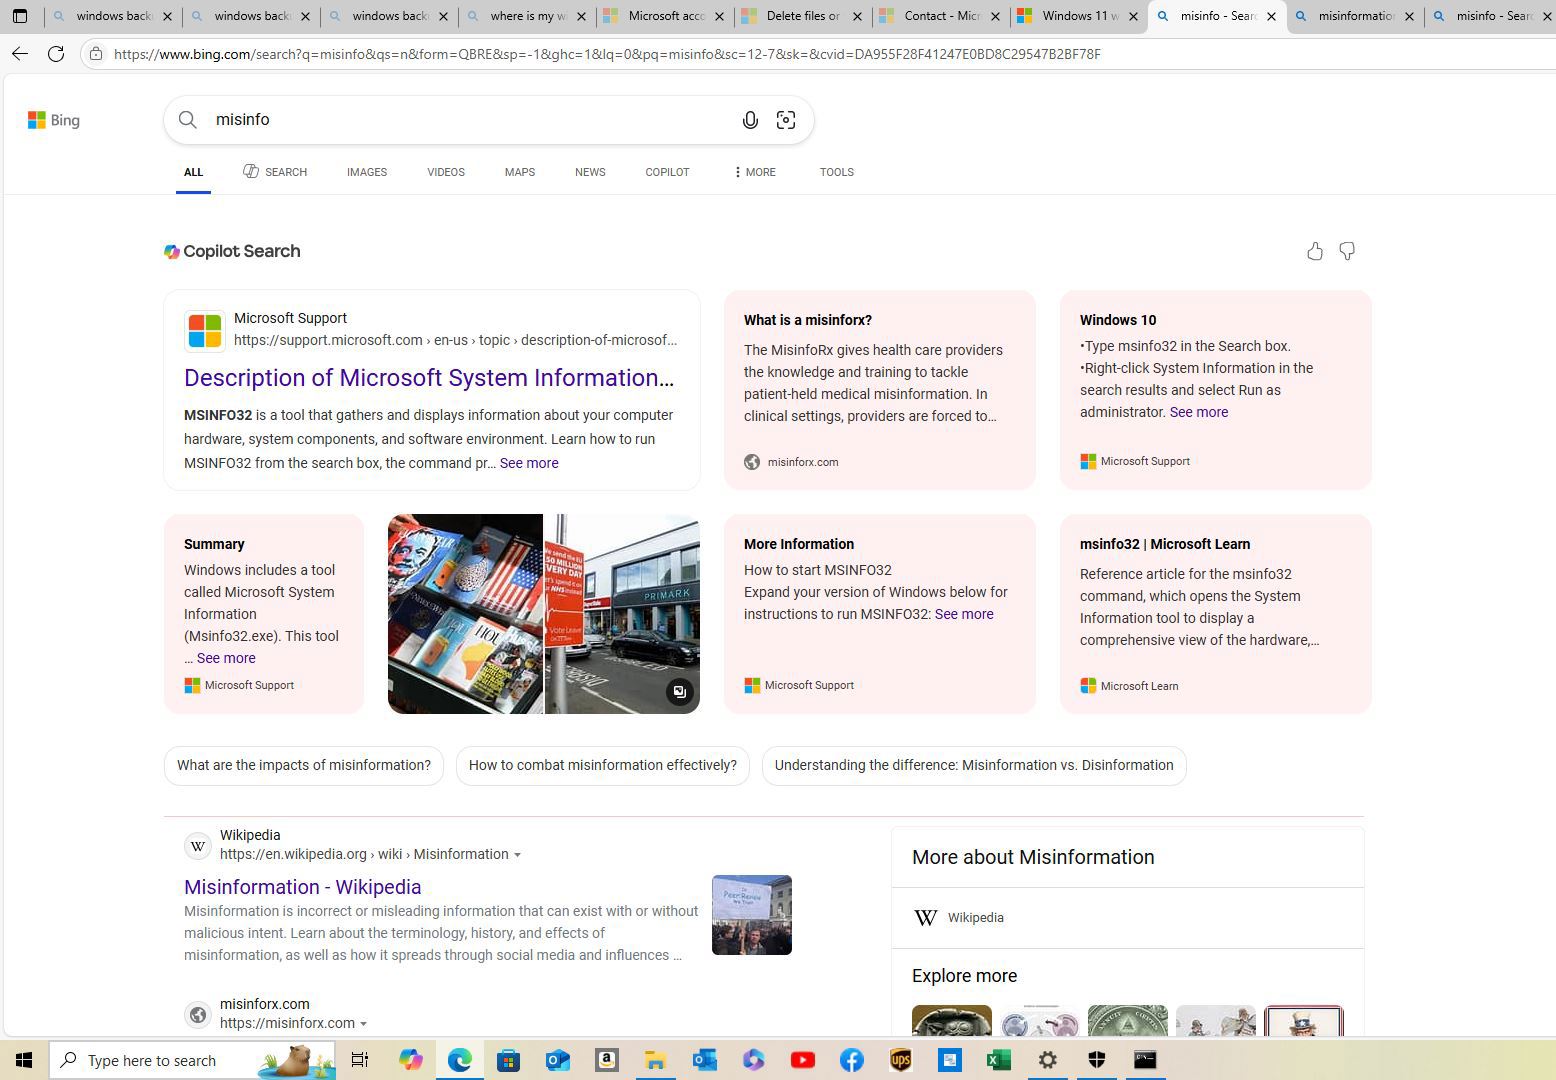Open Description of Microsoft System Information link
Viewport: 1556px width, 1080px height.
(429, 378)
